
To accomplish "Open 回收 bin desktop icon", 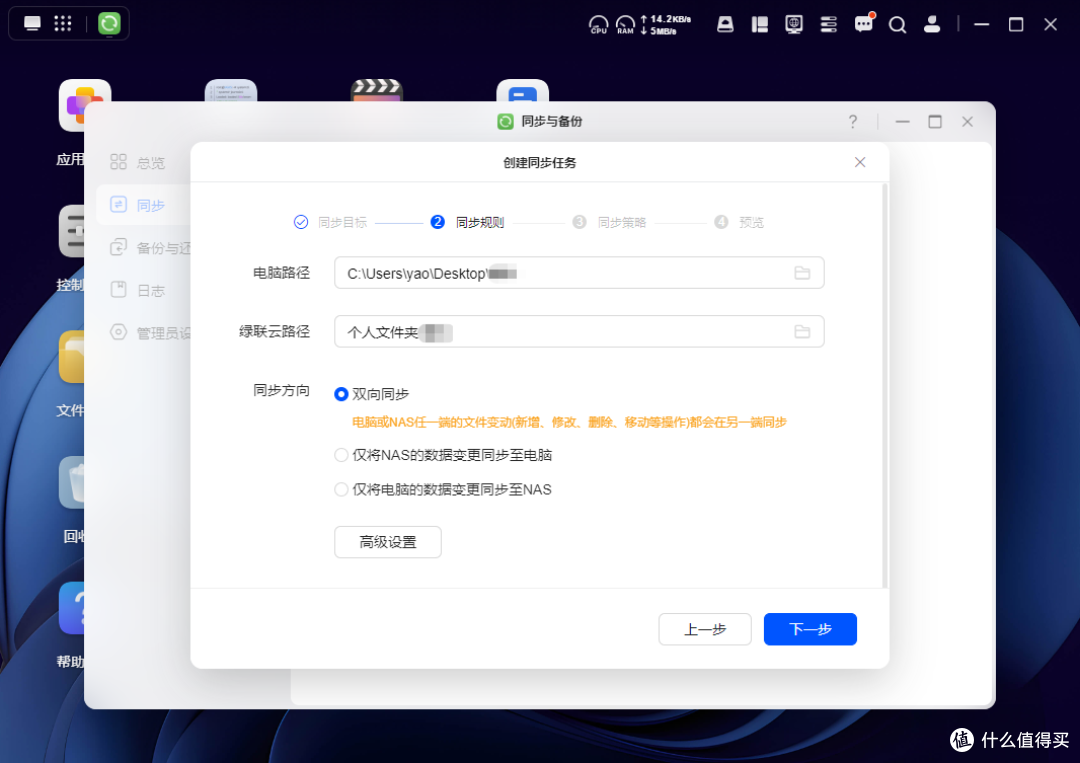I will tap(71, 482).
